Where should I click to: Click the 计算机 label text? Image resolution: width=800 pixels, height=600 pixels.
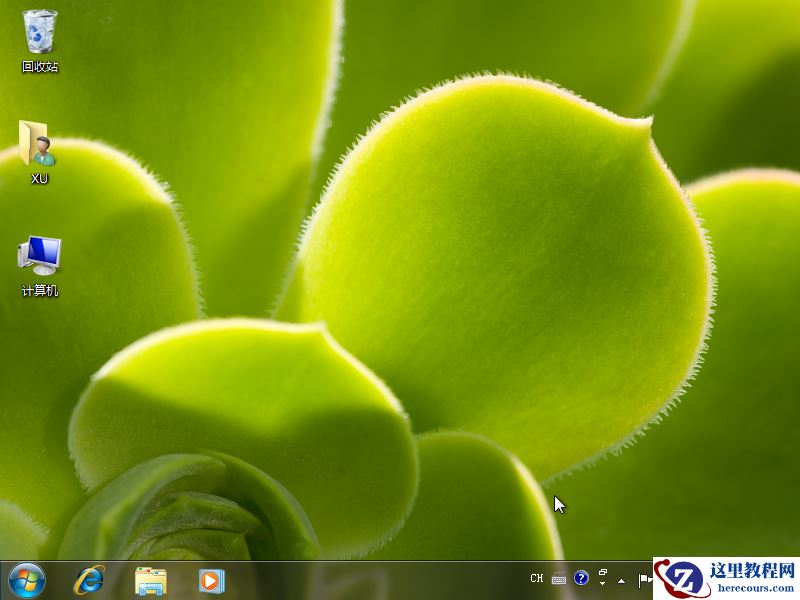tap(38, 292)
